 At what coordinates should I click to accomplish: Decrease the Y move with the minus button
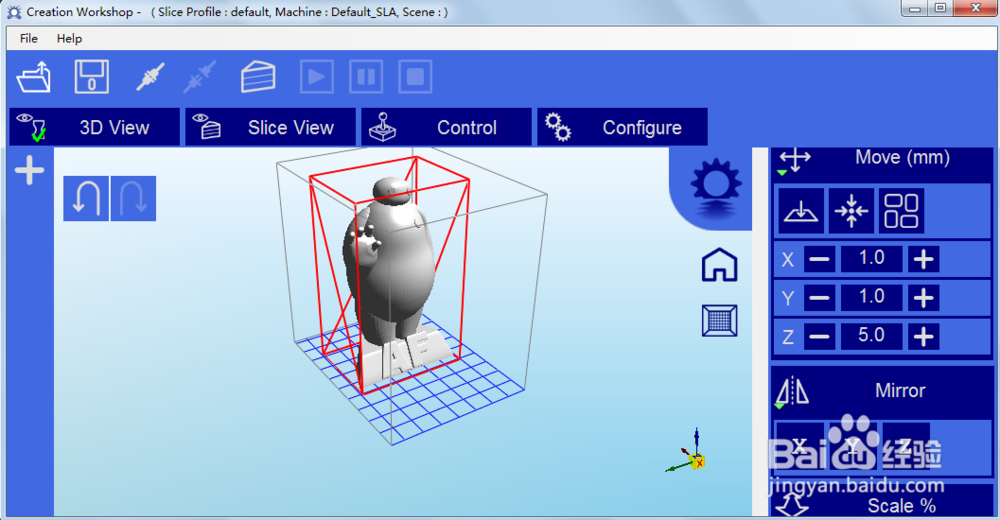coord(820,298)
